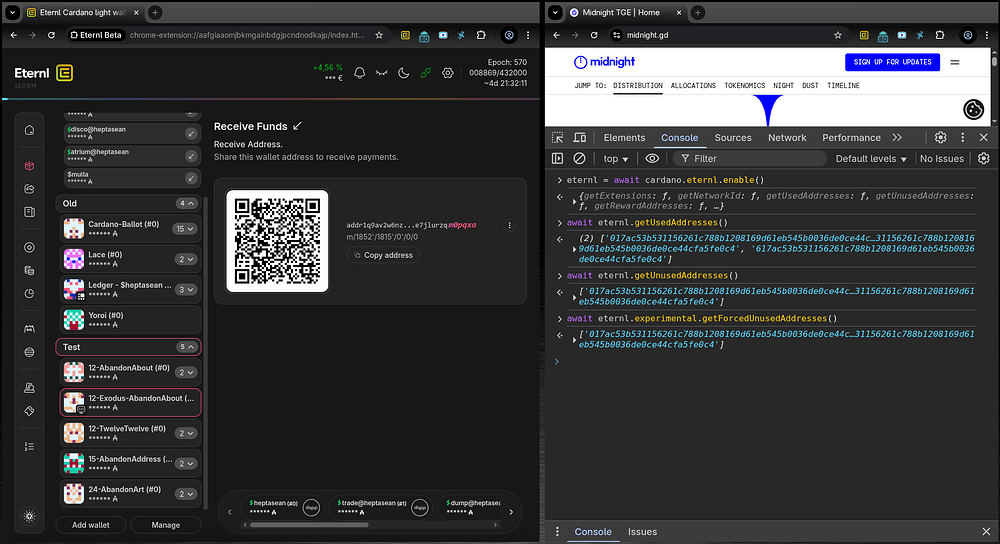The height and width of the screenshot is (544, 1000).
Task: Open the globe icon in Eternl sidebar
Action: coord(29,352)
